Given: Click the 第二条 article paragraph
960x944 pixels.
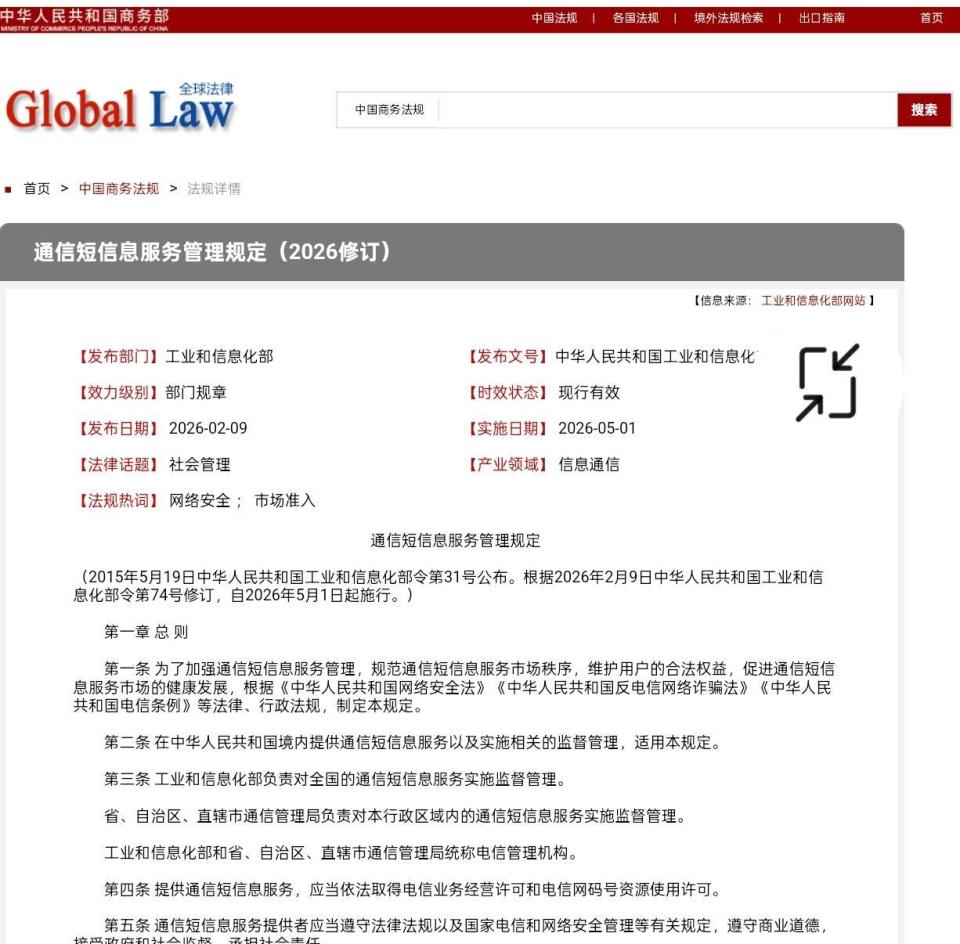Looking at the screenshot, I should point(413,743).
